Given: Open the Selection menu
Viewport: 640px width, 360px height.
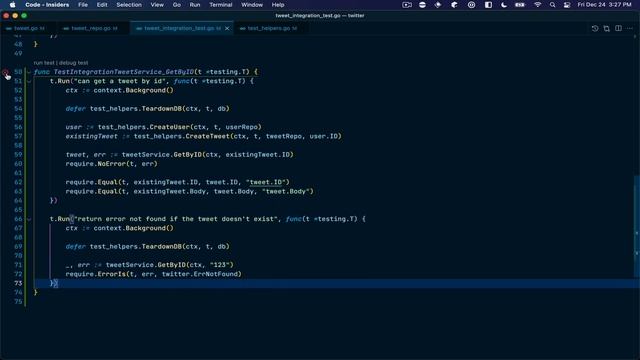Looking at the screenshot, I should tap(129, 5).
